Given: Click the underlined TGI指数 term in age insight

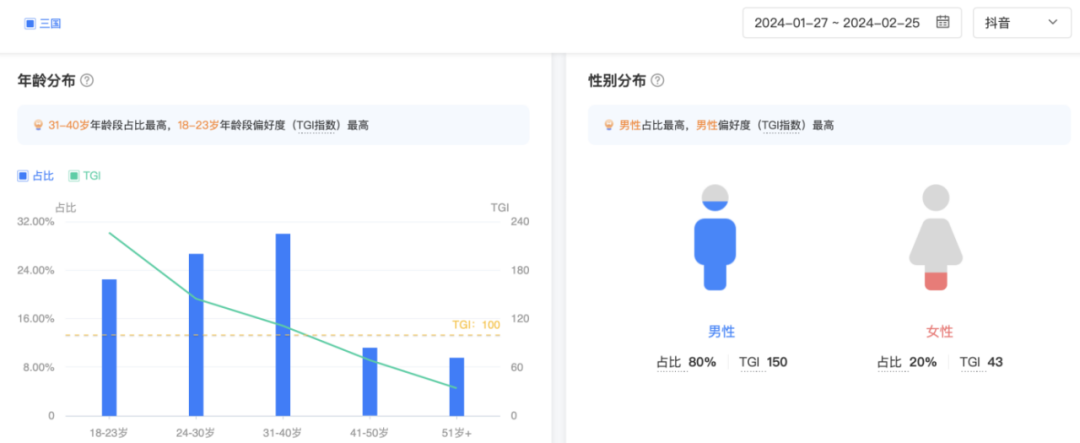Looking at the screenshot, I should click(x=319, y=125).
